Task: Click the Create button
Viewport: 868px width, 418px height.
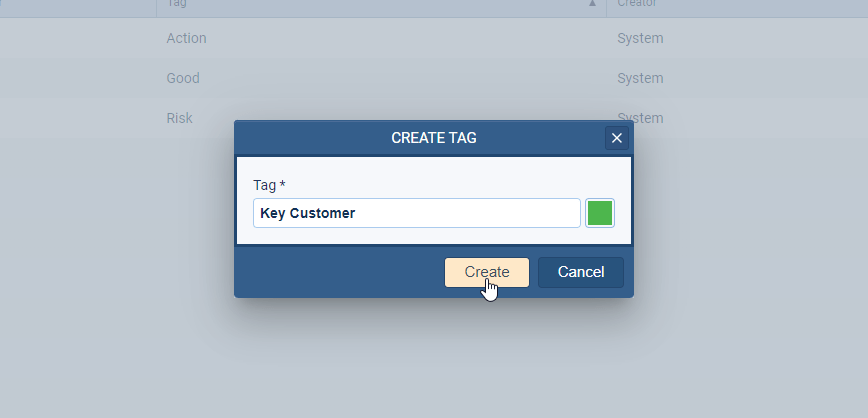Action: 487,272
